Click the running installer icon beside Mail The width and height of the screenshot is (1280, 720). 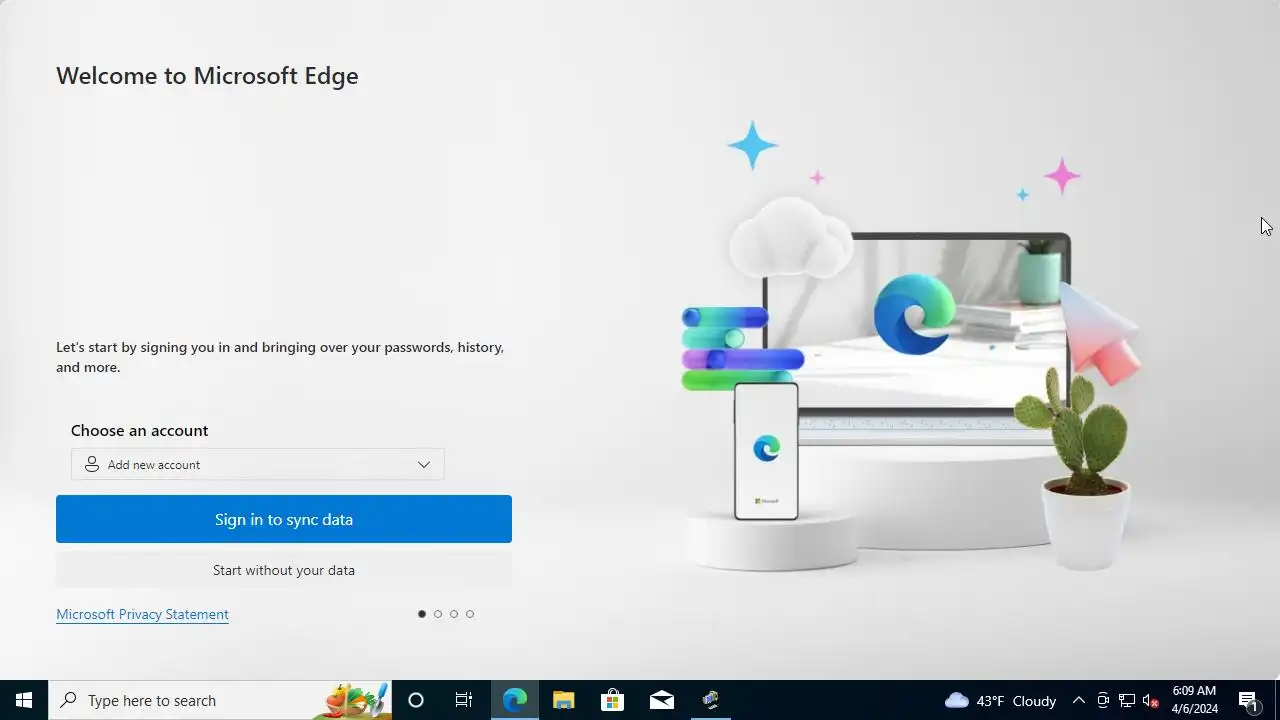click(x=711, y=700)
